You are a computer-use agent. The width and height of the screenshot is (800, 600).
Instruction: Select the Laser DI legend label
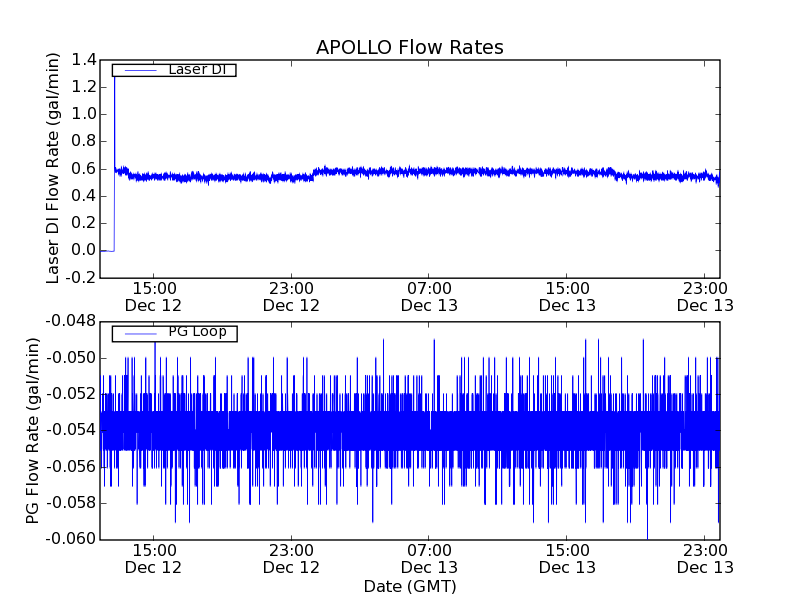(x=197, y=69)
